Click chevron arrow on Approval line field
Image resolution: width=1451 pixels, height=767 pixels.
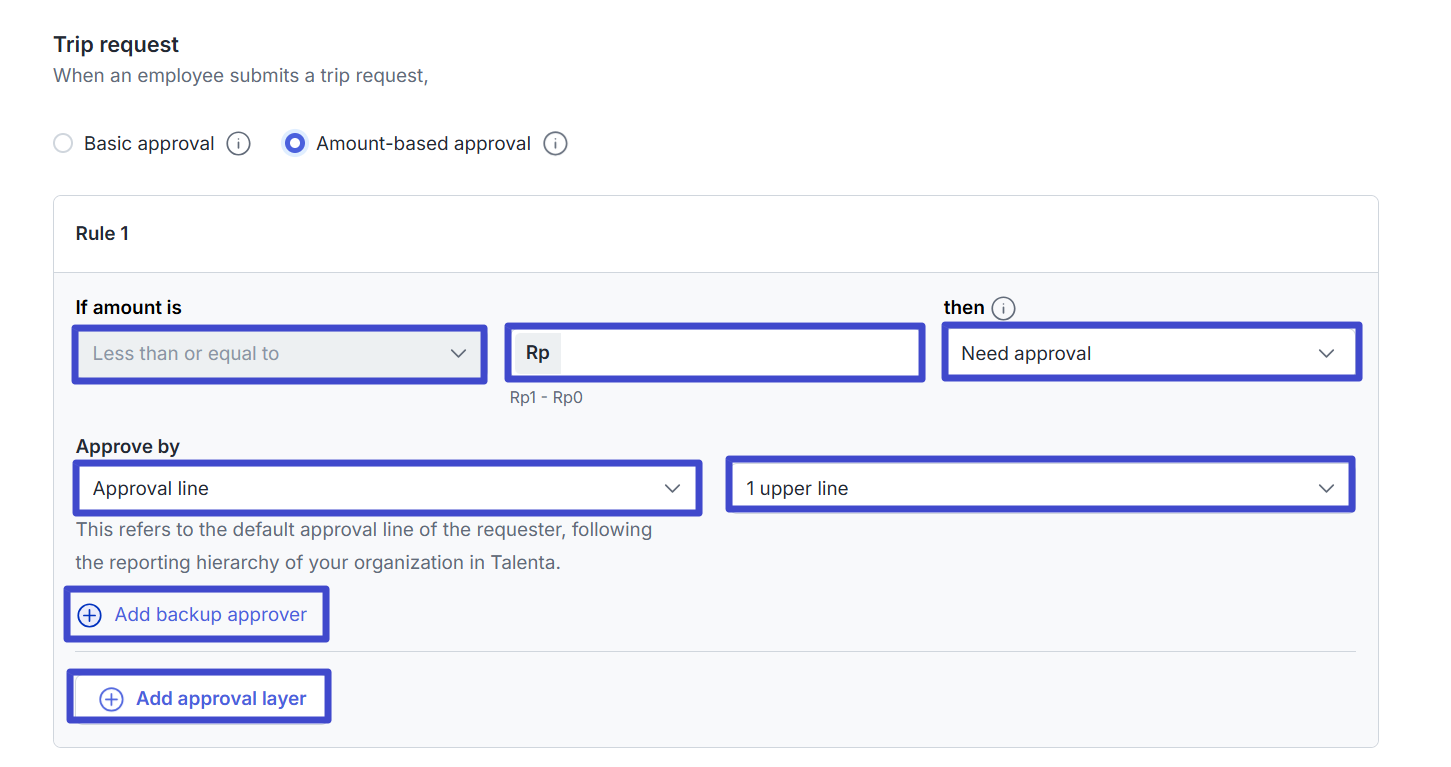click(x=672, y=489)
